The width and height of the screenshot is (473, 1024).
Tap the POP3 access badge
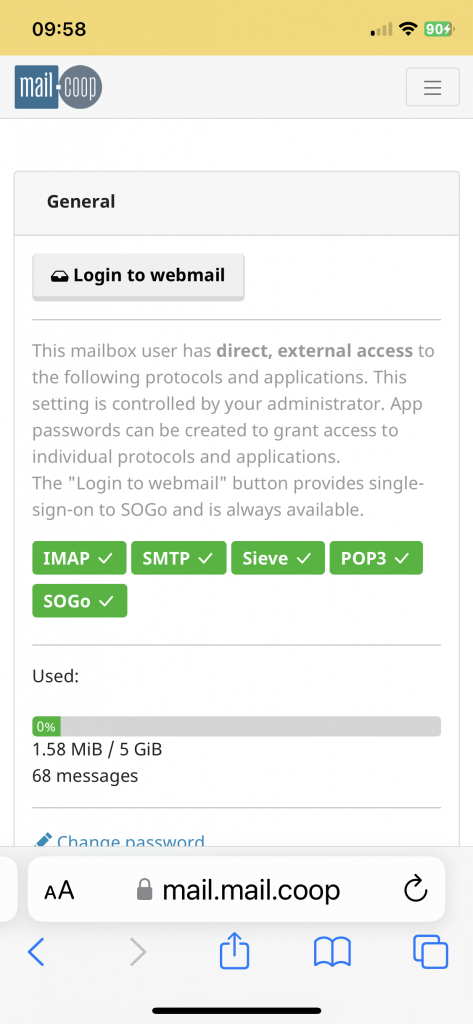[x=376, y=558]
